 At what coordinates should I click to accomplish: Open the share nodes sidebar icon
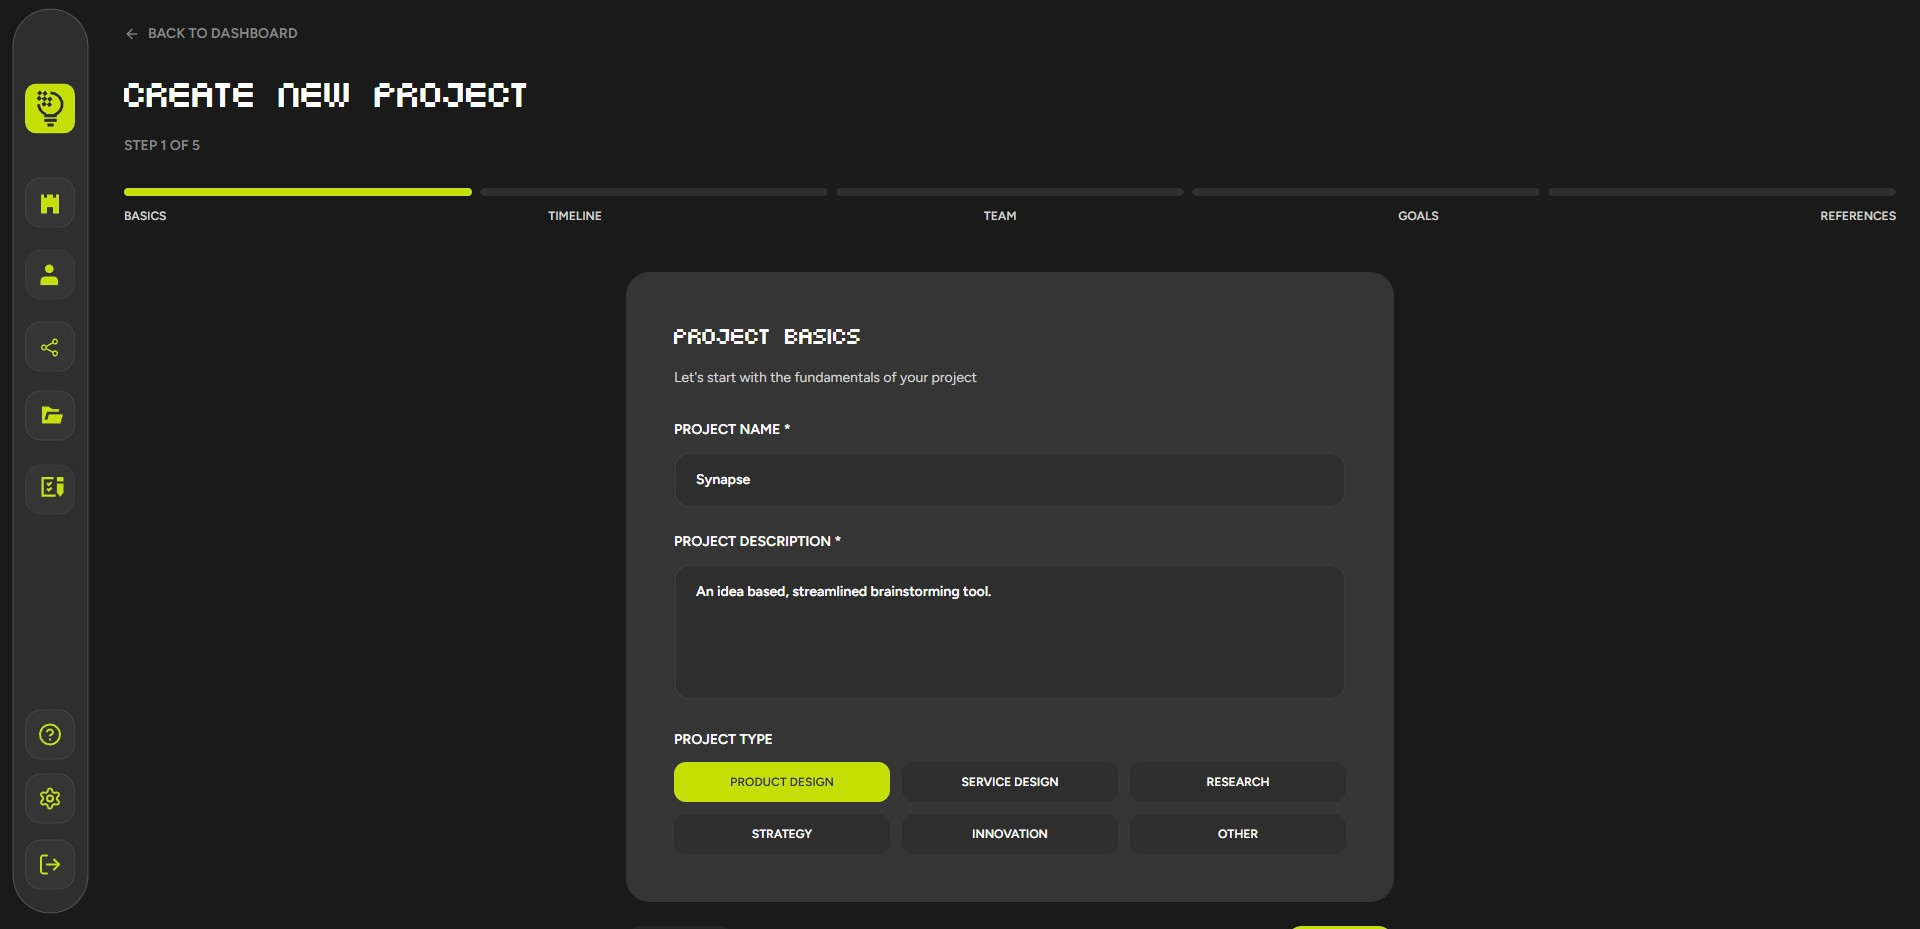pyautogui.click(x=50, y=347)
